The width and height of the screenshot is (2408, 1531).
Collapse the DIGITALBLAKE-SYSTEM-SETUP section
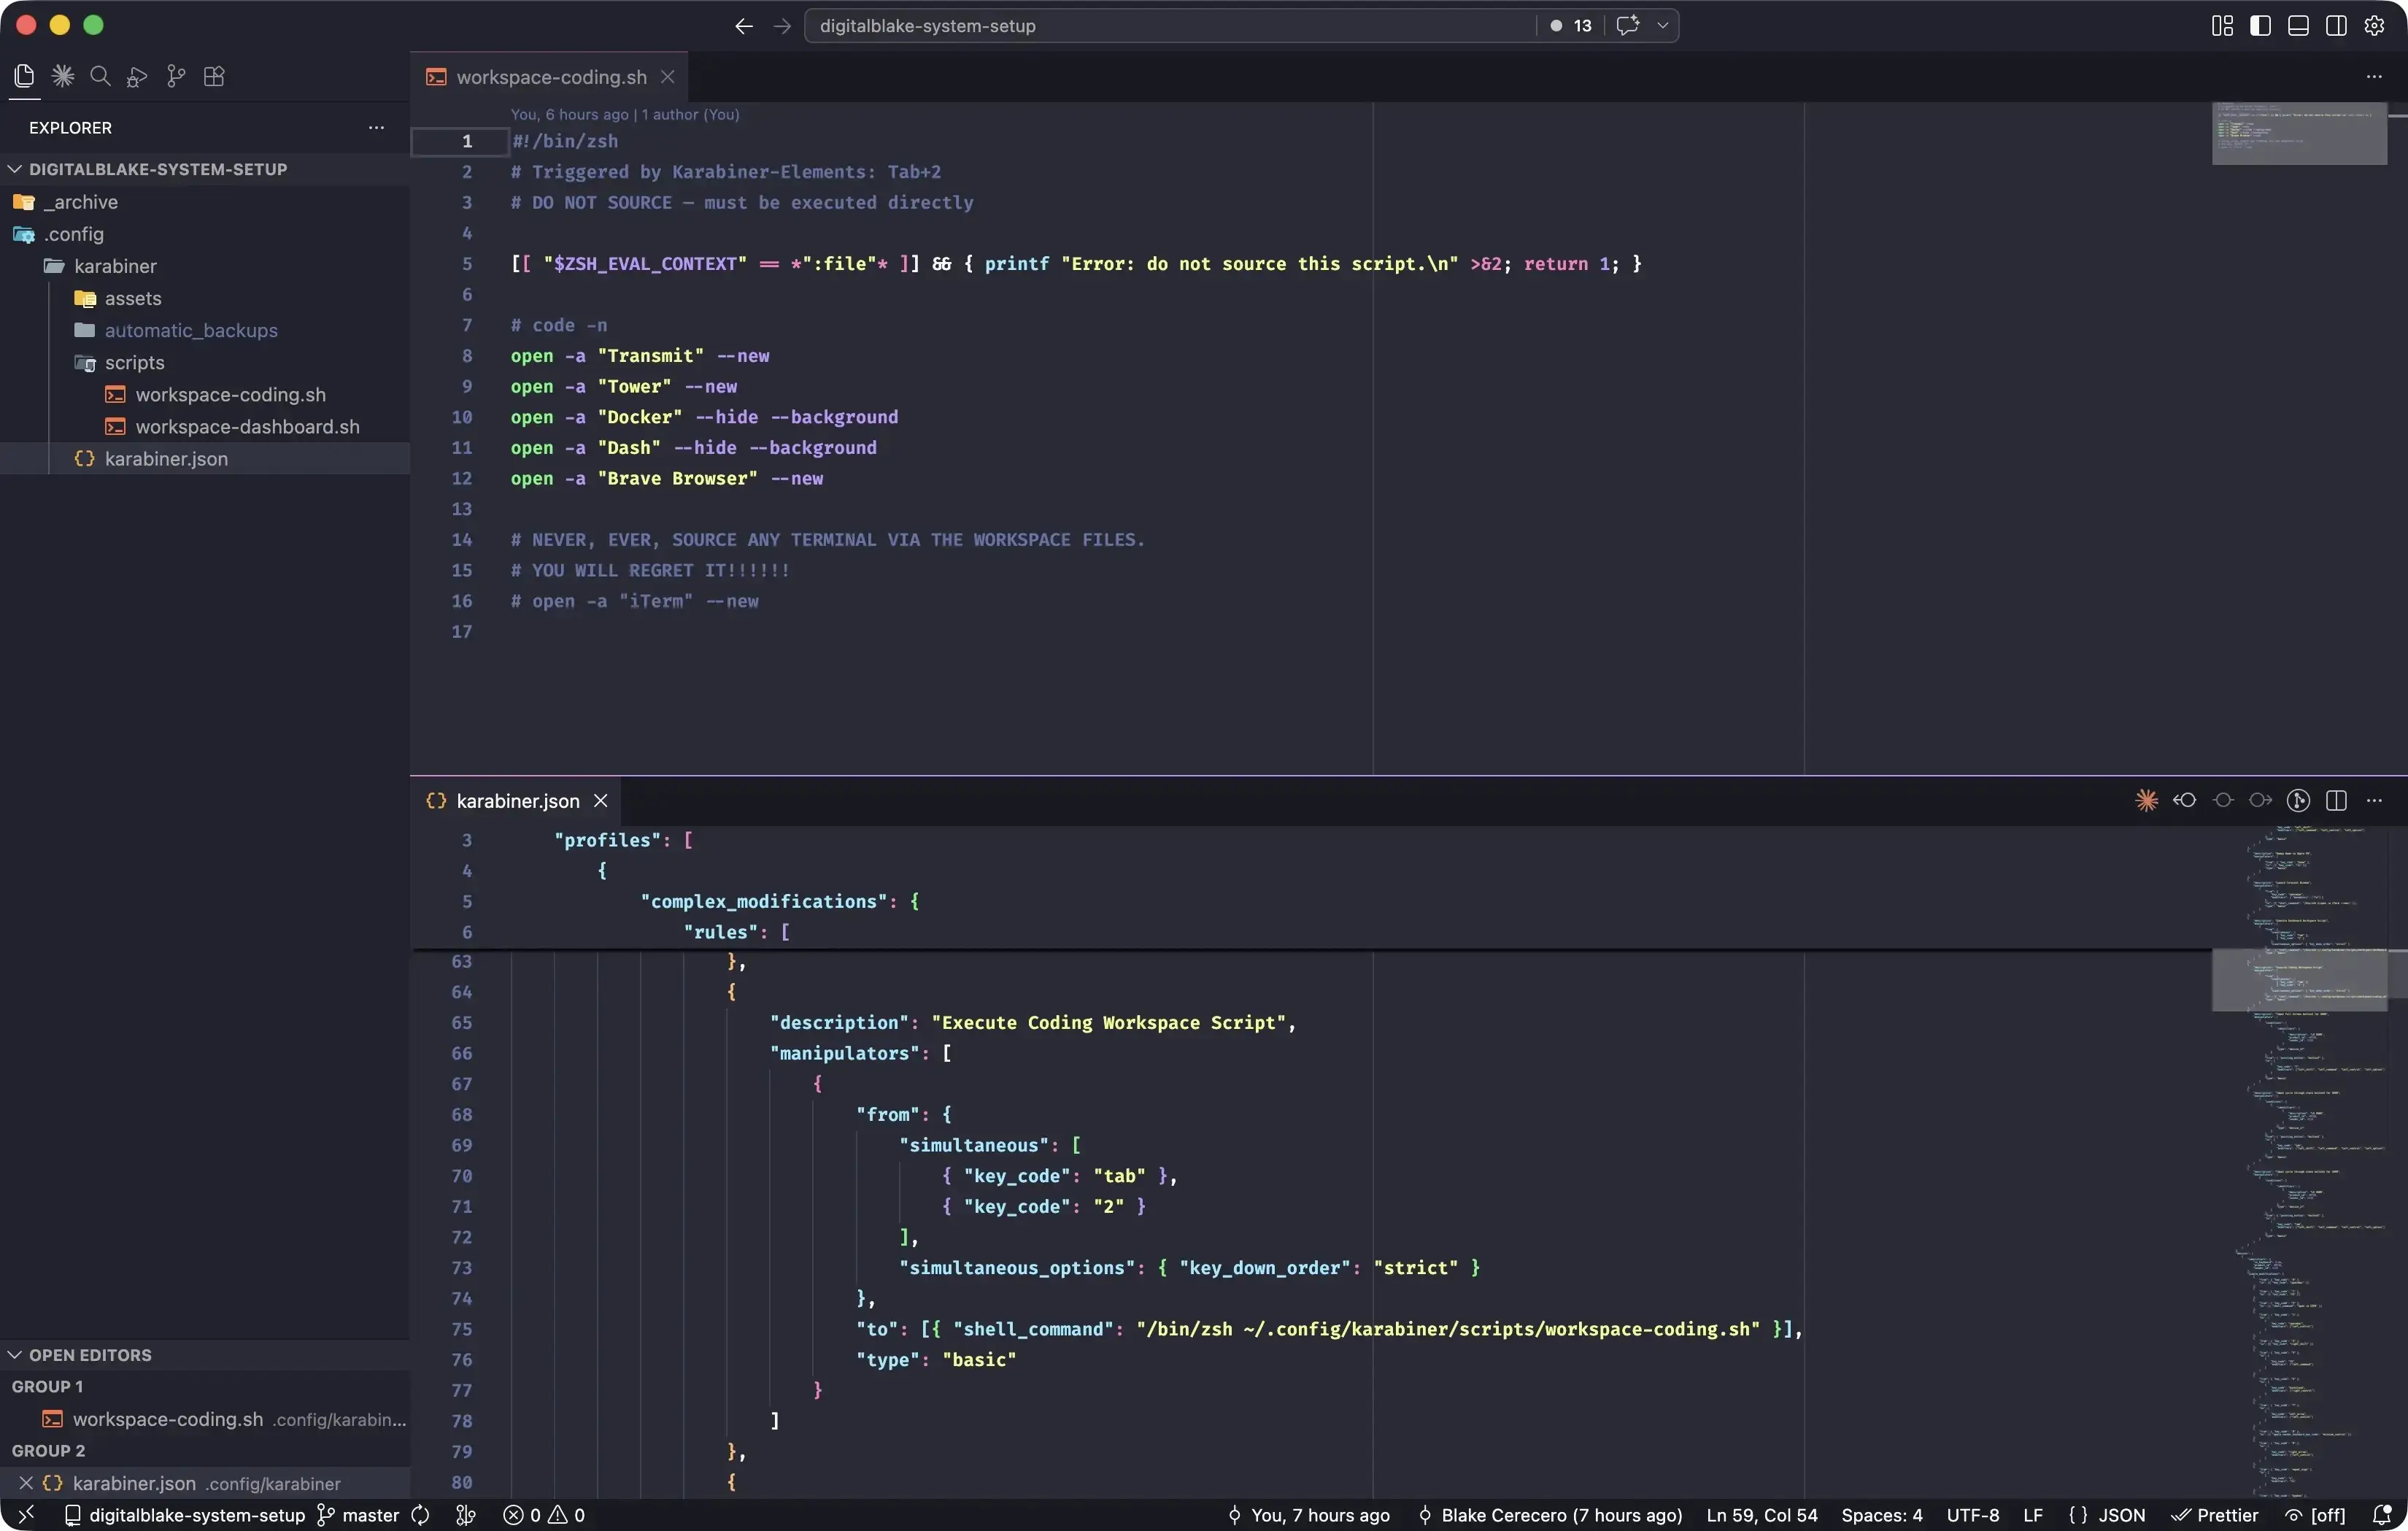pos(204,169)
